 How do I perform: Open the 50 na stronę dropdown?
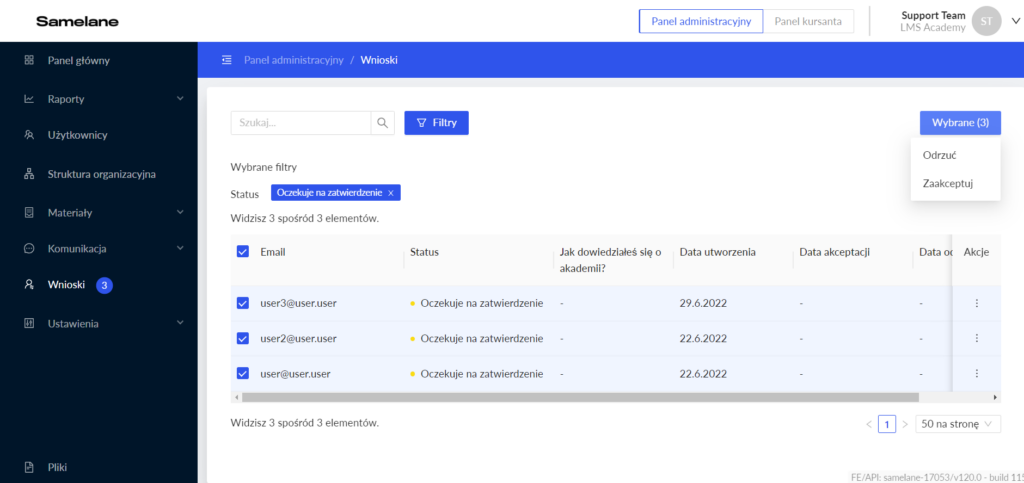click(x=957, y=424)
